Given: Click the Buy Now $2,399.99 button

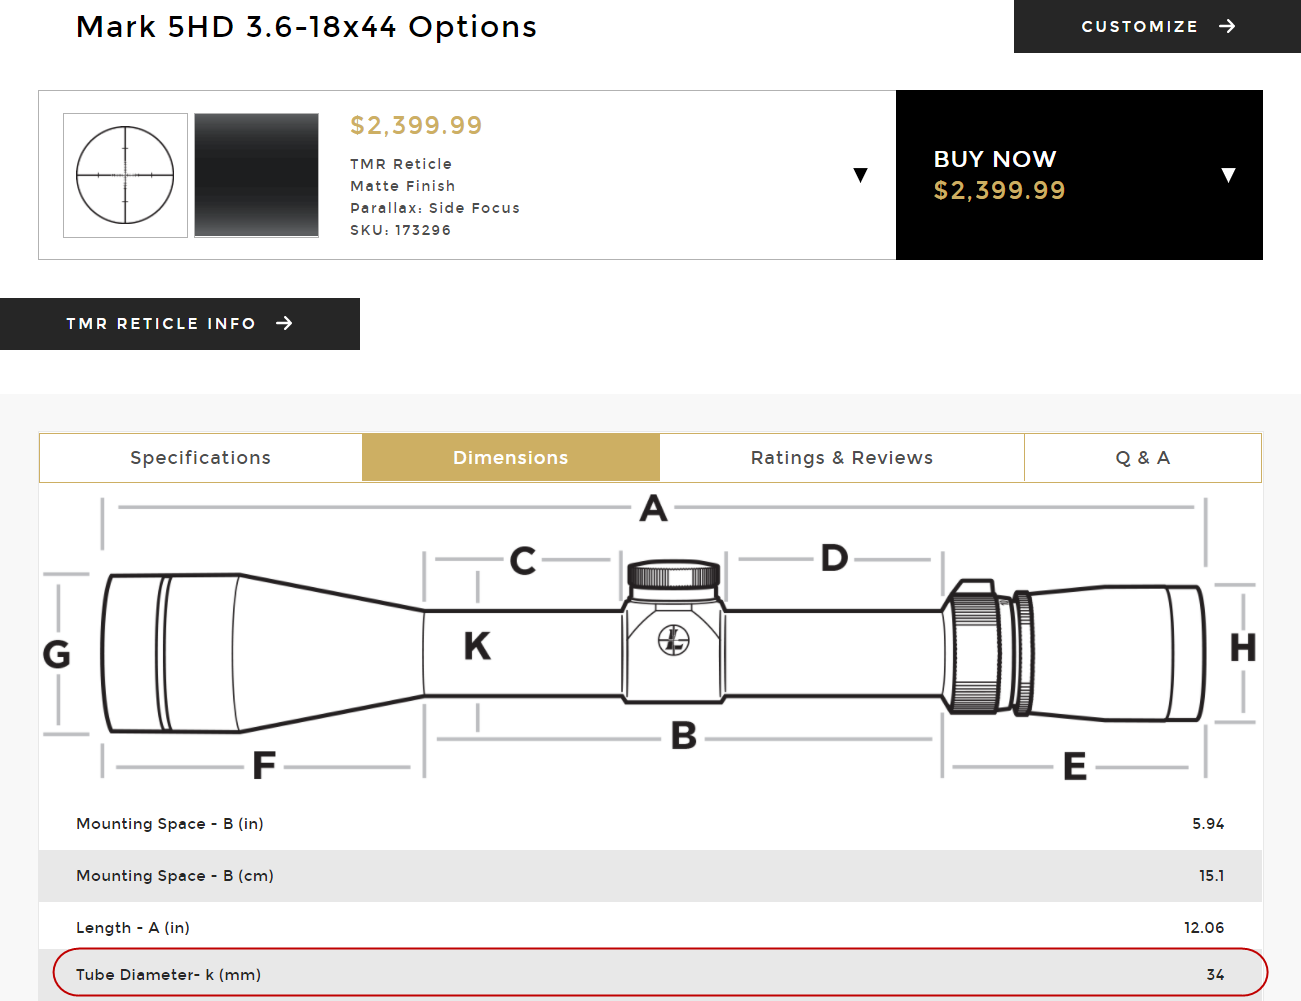Looking at the screenshot, I should [1079, 175].
